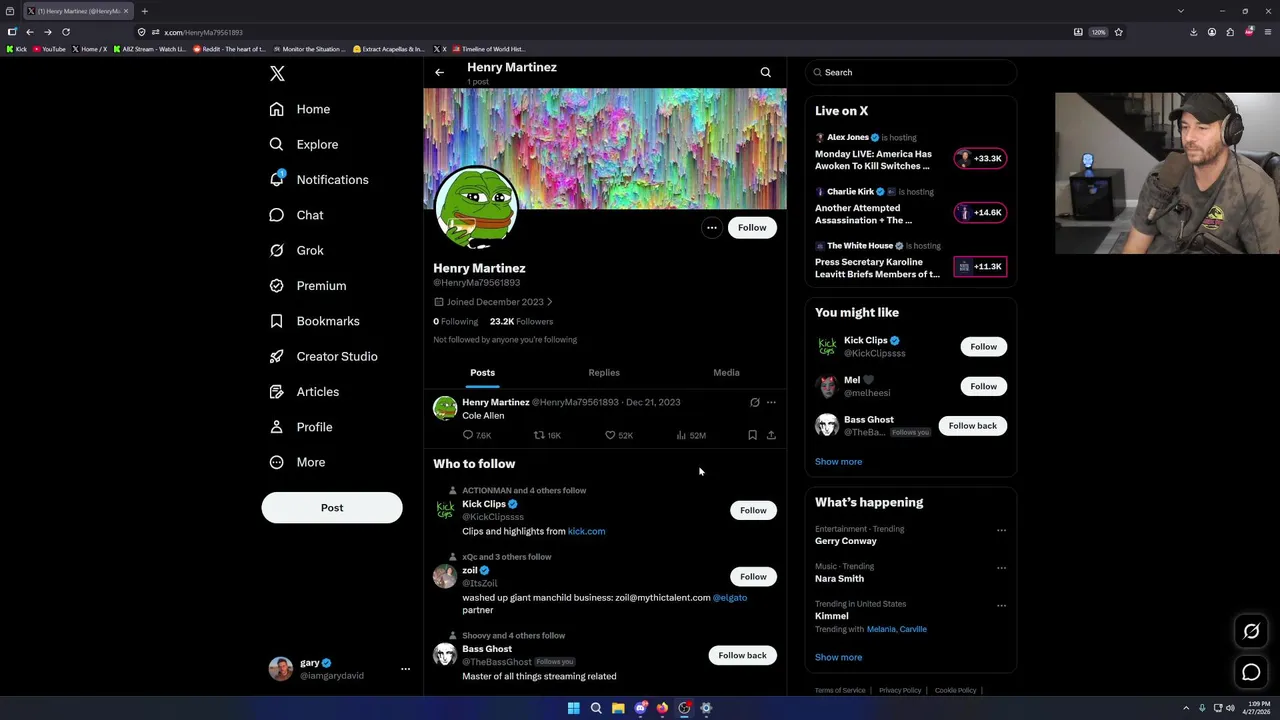This screenshot has height=720, width=1280.
Task: Open a new browser tab
Action: point(144,11)
